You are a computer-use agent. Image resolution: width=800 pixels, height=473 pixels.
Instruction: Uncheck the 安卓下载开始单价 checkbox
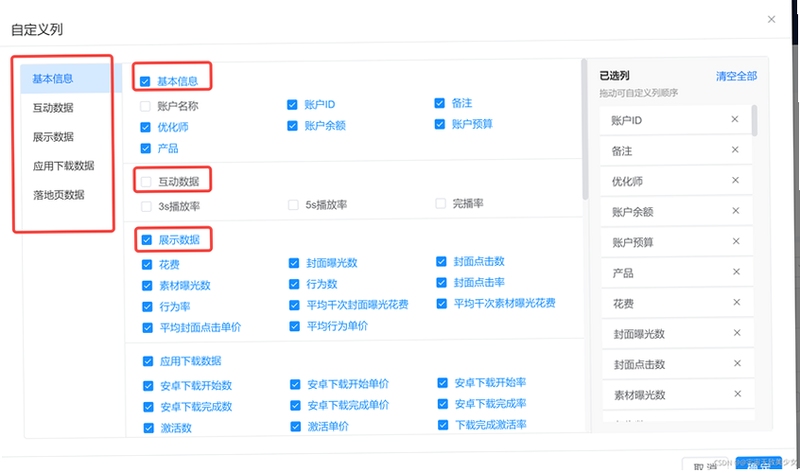tap(295, 384)
